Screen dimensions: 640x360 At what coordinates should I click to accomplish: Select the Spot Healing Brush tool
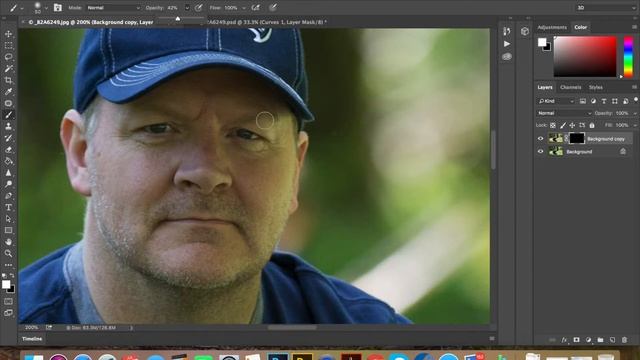(x=8, y=103)
